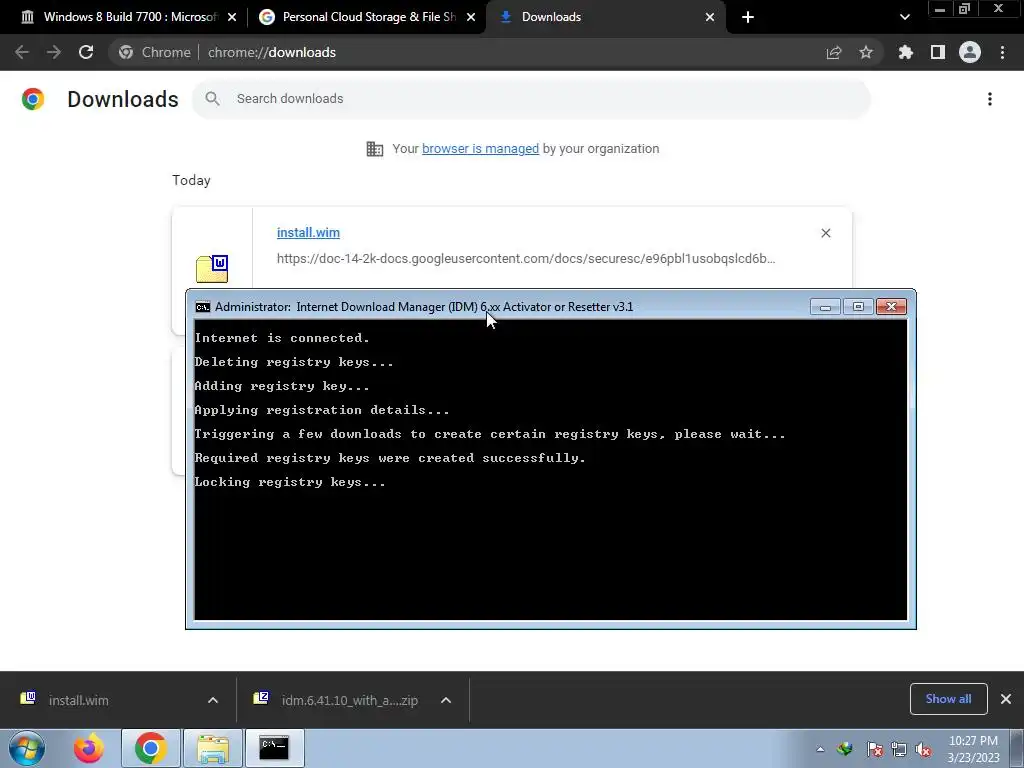Expand options arrow for idm zip file
The height and width of the screenshot is (768, 1024).
(446, 700)
